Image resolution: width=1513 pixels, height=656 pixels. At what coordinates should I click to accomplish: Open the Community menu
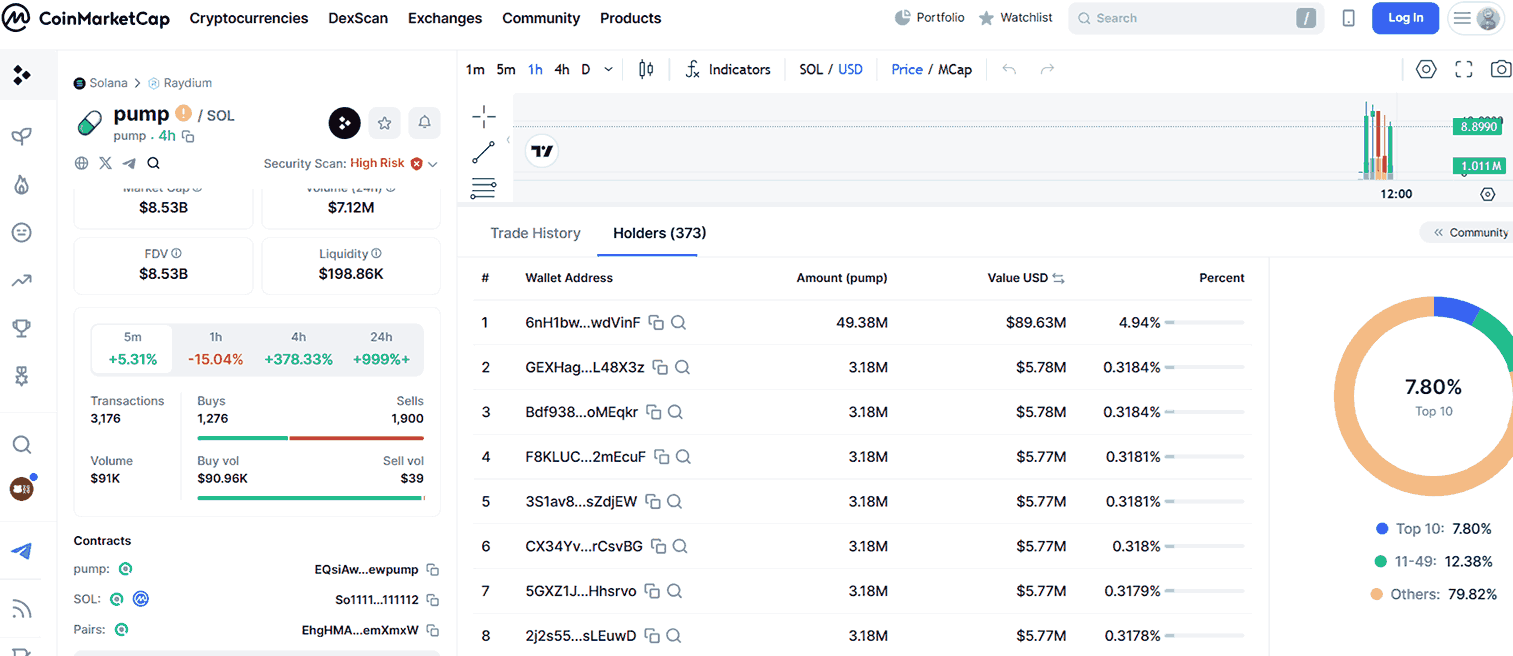(x=541, y=18)
